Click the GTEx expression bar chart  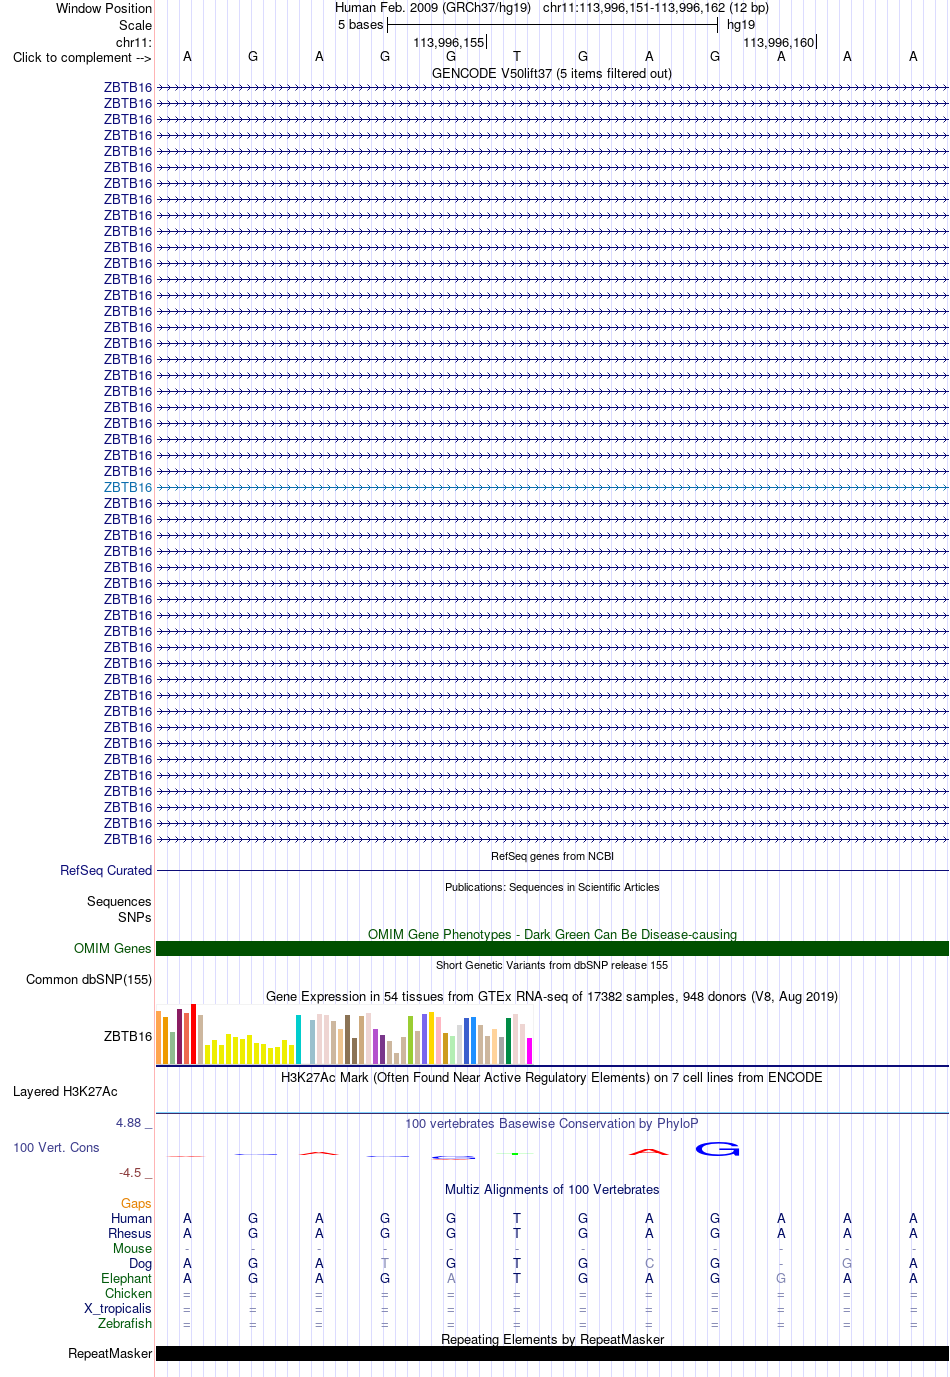(x=344, y=1034)
